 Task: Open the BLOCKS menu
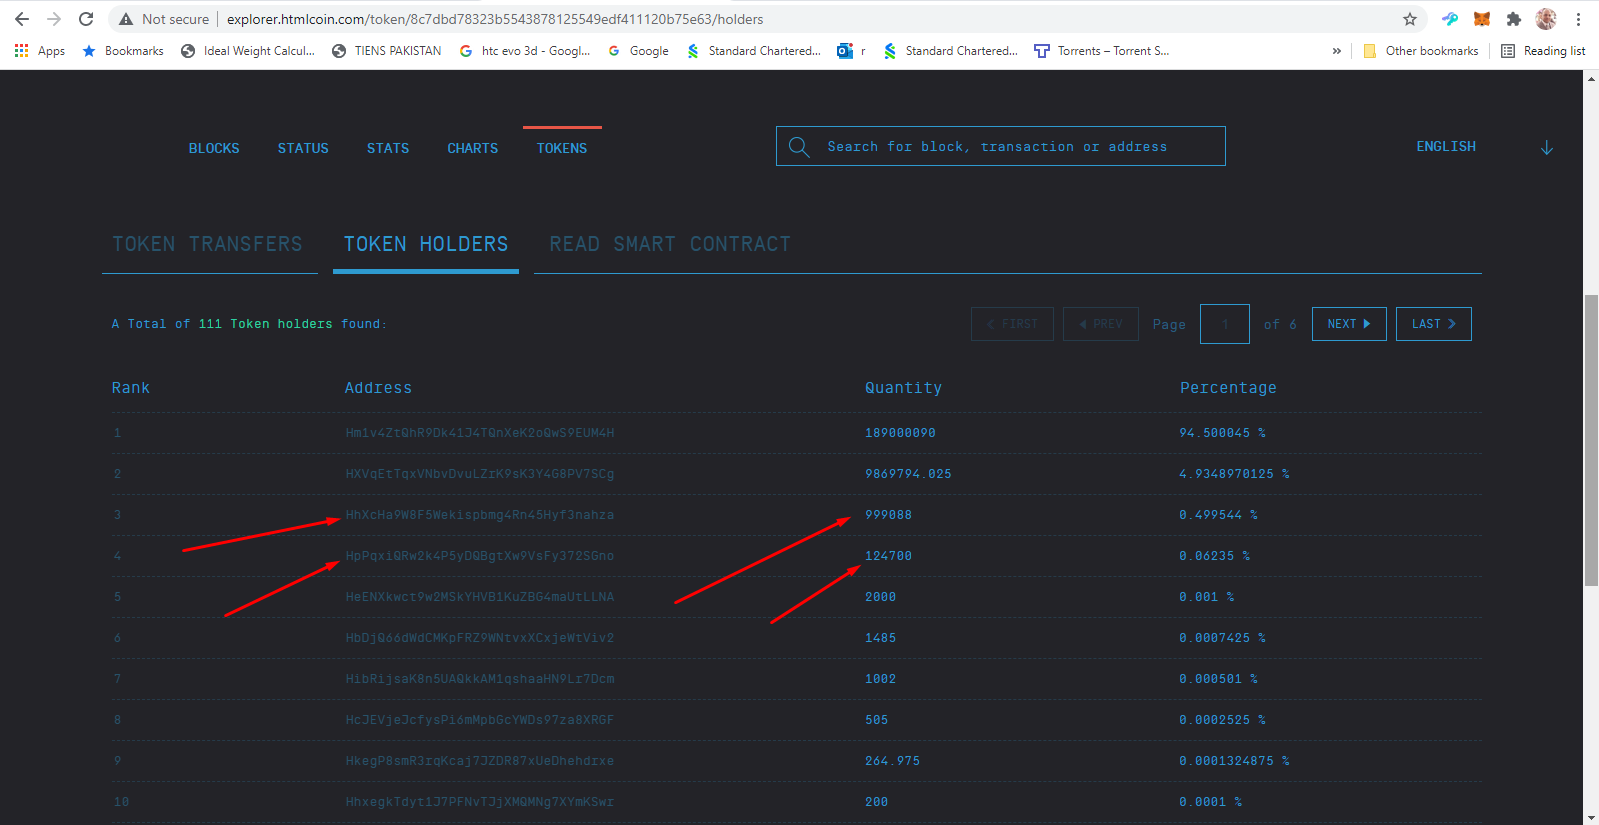214,148
